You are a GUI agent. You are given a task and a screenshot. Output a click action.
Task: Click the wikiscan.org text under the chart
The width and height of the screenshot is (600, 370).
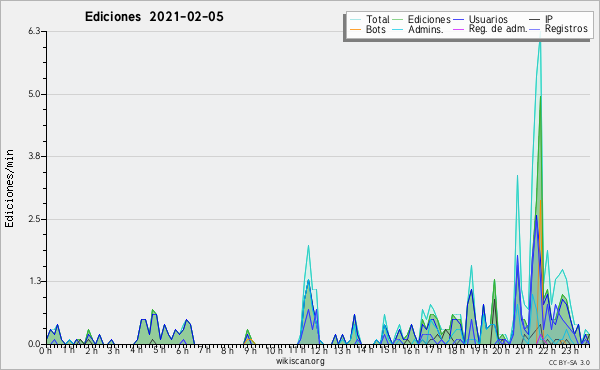pyautogui.click(x=300, y=361)
